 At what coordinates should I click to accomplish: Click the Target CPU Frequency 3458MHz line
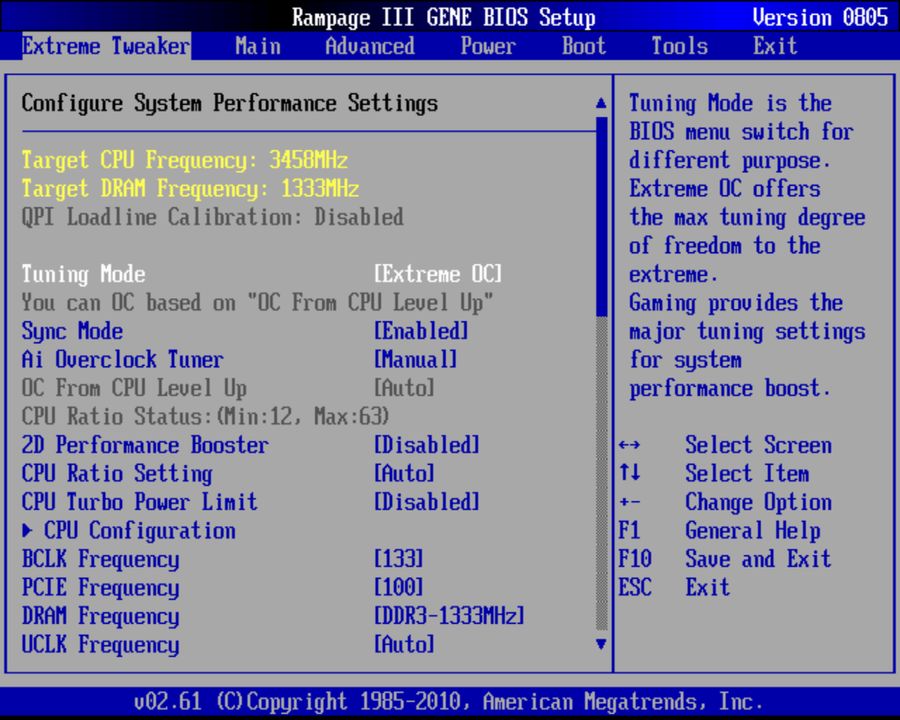(x=185, y=160)
